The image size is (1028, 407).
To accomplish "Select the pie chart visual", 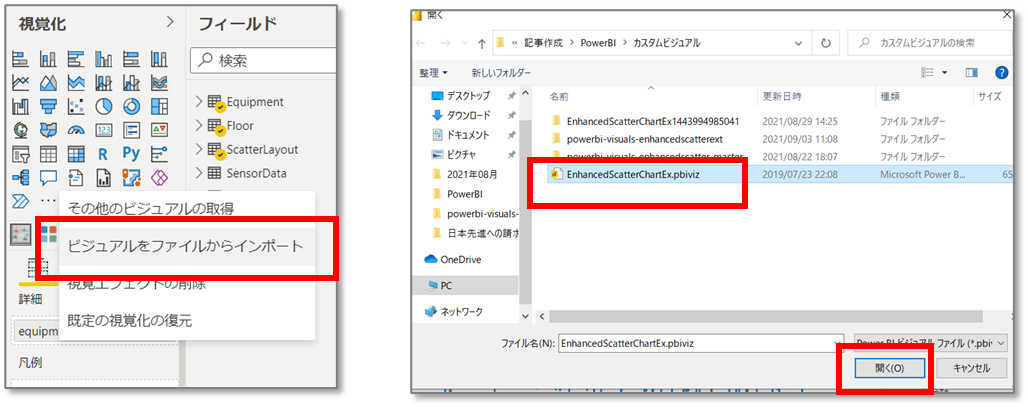I will click(104, 106).
